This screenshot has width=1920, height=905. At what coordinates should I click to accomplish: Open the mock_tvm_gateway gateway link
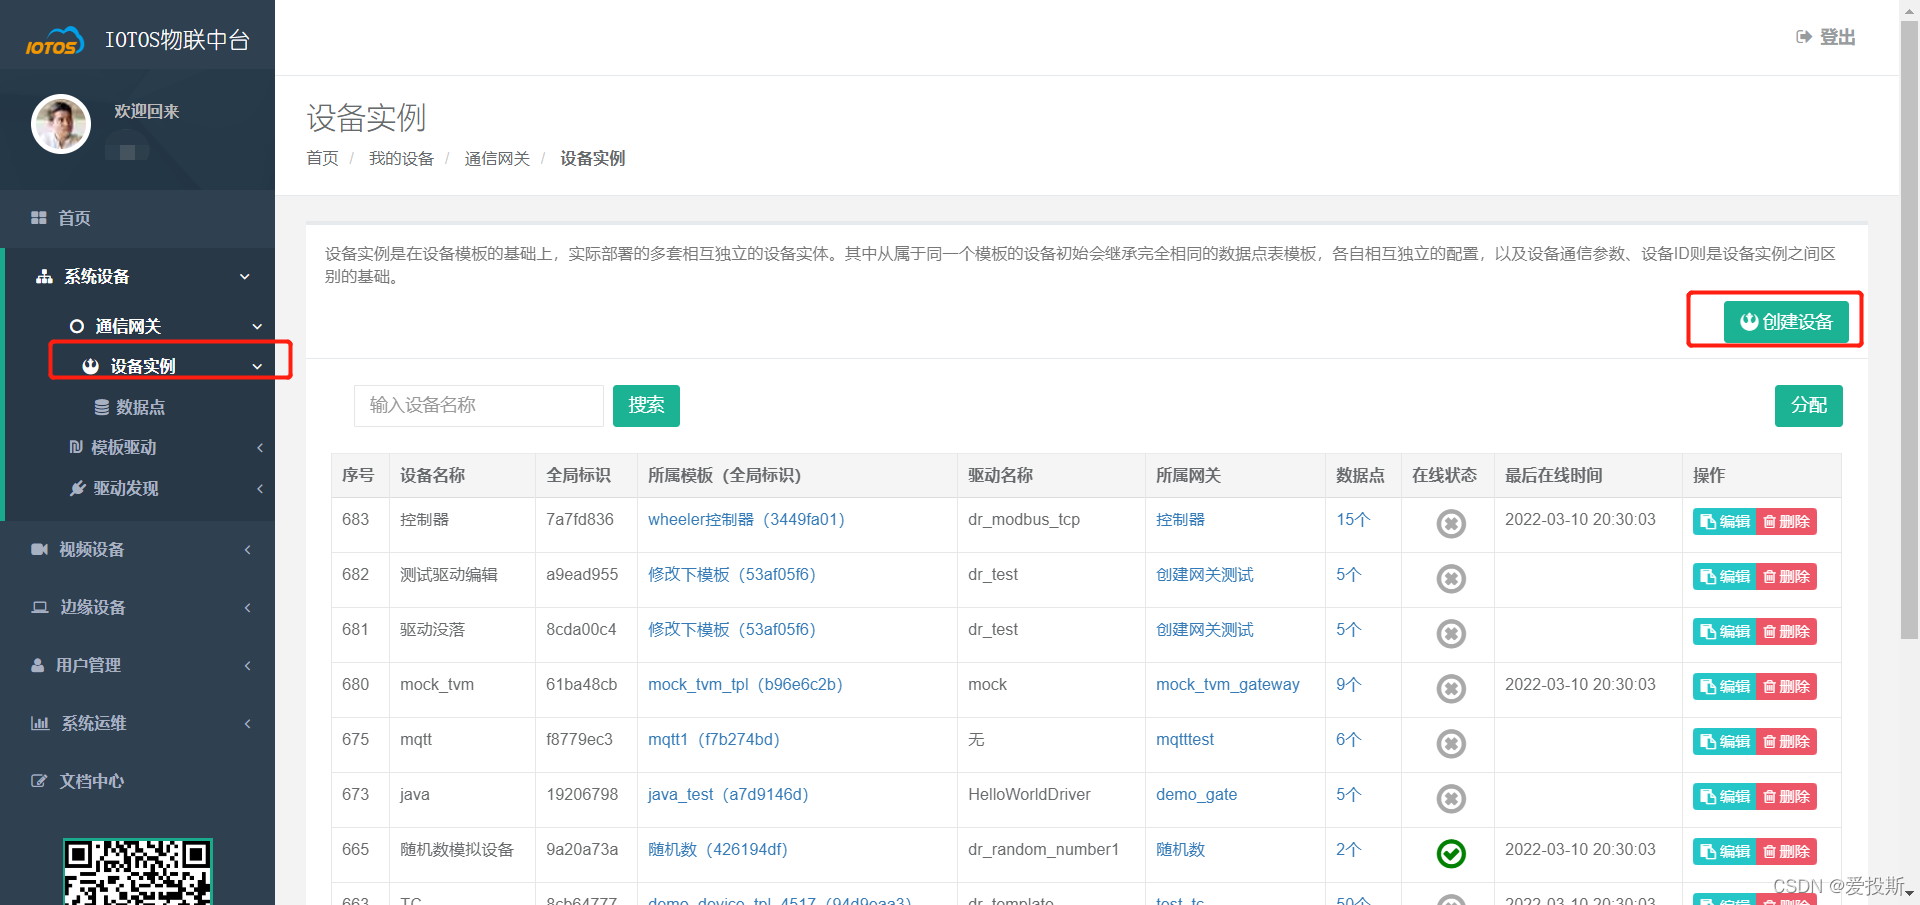(1228, 685)
